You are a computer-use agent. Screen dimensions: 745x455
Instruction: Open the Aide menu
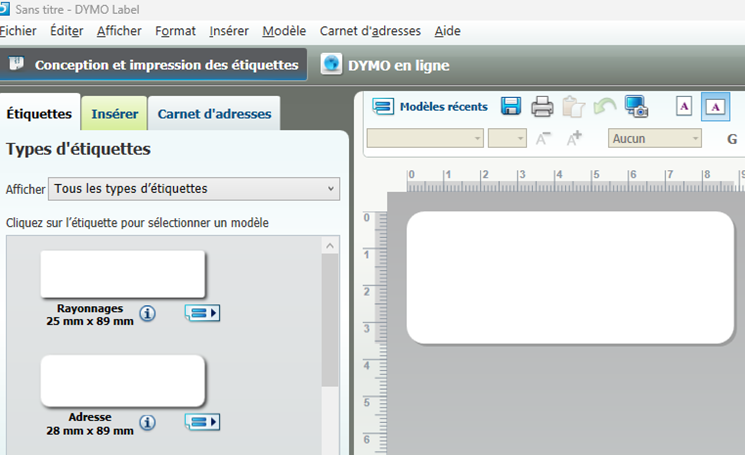point(448,31)
